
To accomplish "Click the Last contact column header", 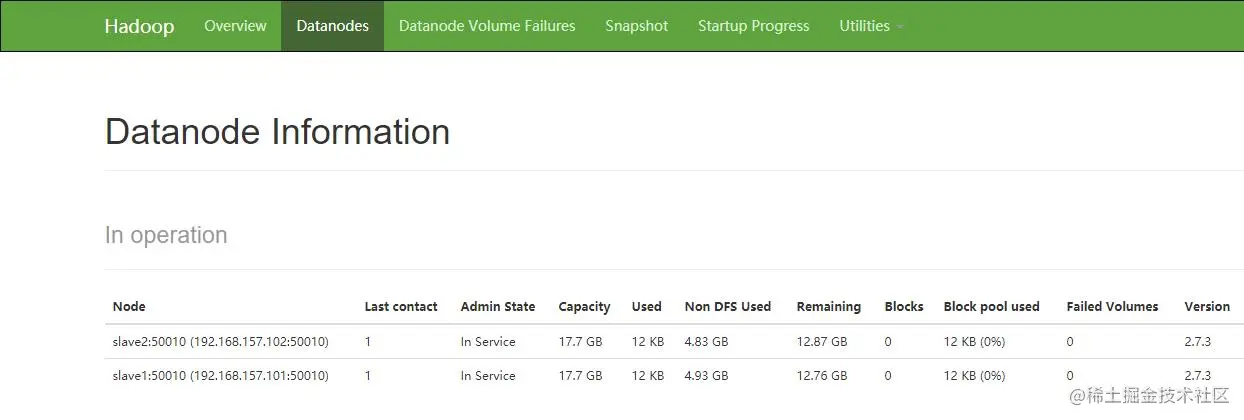I will [401, 307].
